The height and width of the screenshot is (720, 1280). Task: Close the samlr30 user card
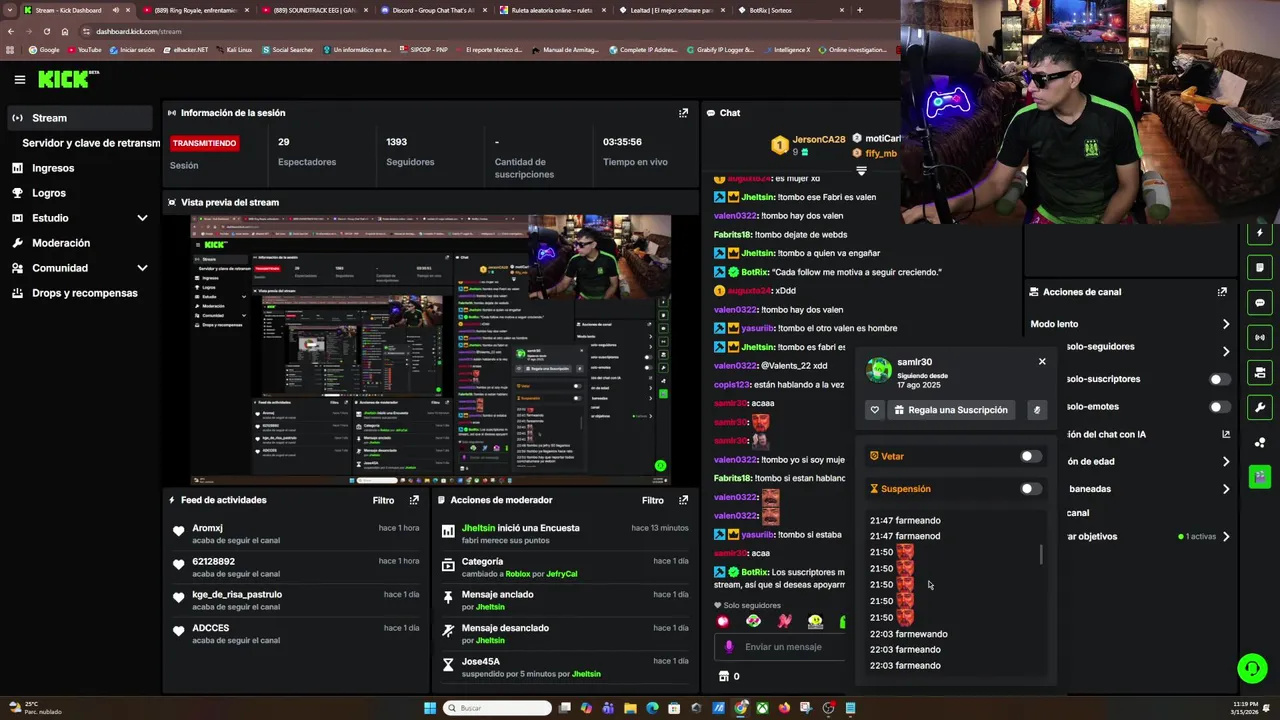[1042, 362]
